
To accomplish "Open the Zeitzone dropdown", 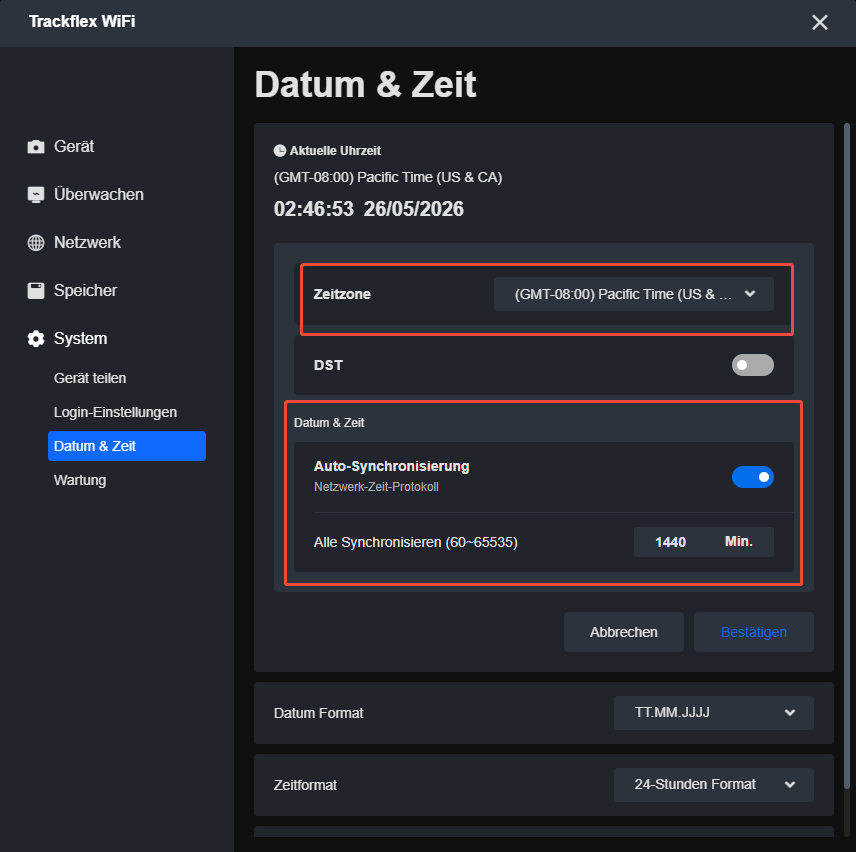I will tap(633, 294).
